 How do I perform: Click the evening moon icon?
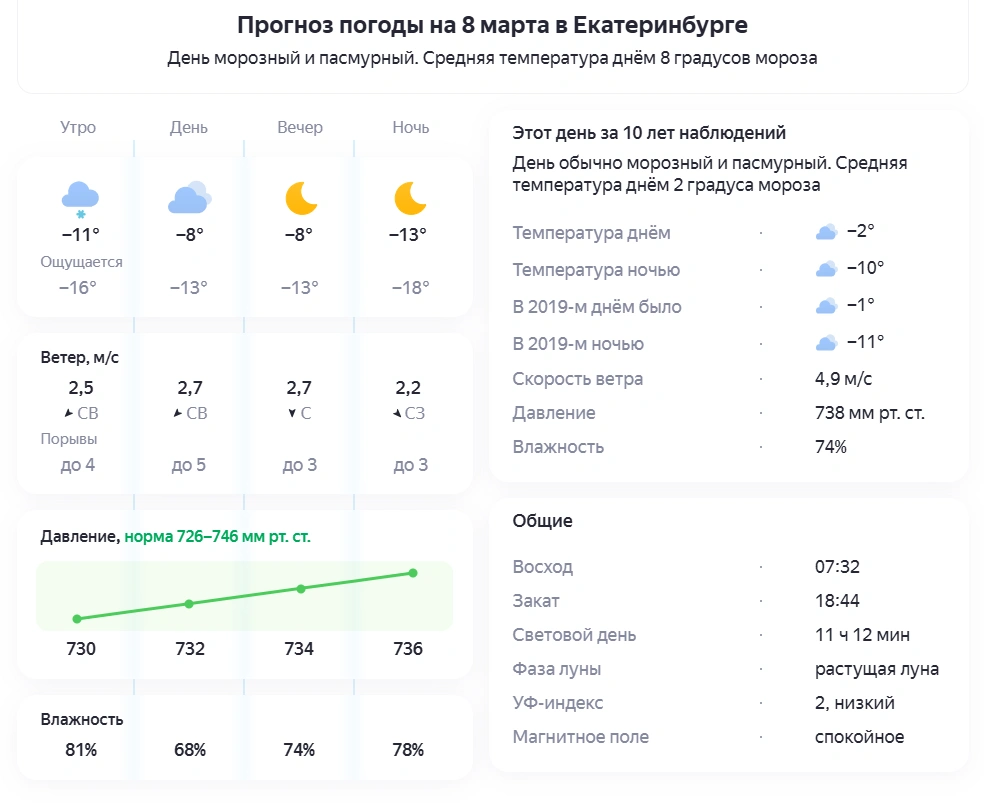tap(301, 198)
